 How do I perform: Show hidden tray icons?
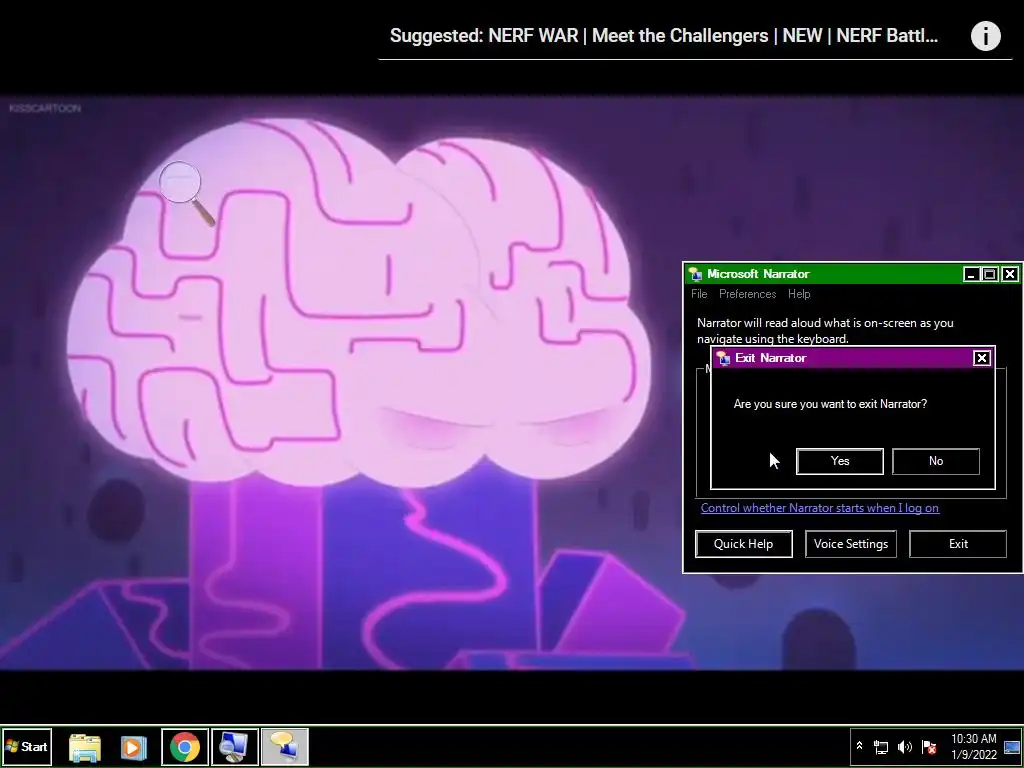[x=859, y=746]
